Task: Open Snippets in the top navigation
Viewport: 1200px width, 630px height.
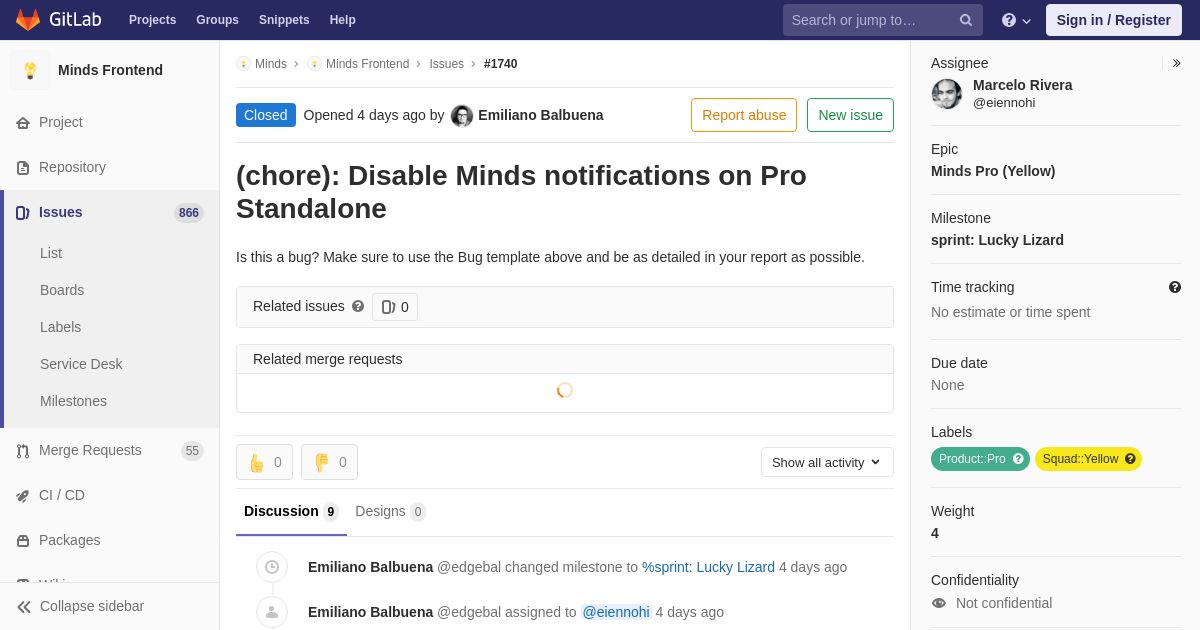Action: pyautogui.click(x=284, y=20)
